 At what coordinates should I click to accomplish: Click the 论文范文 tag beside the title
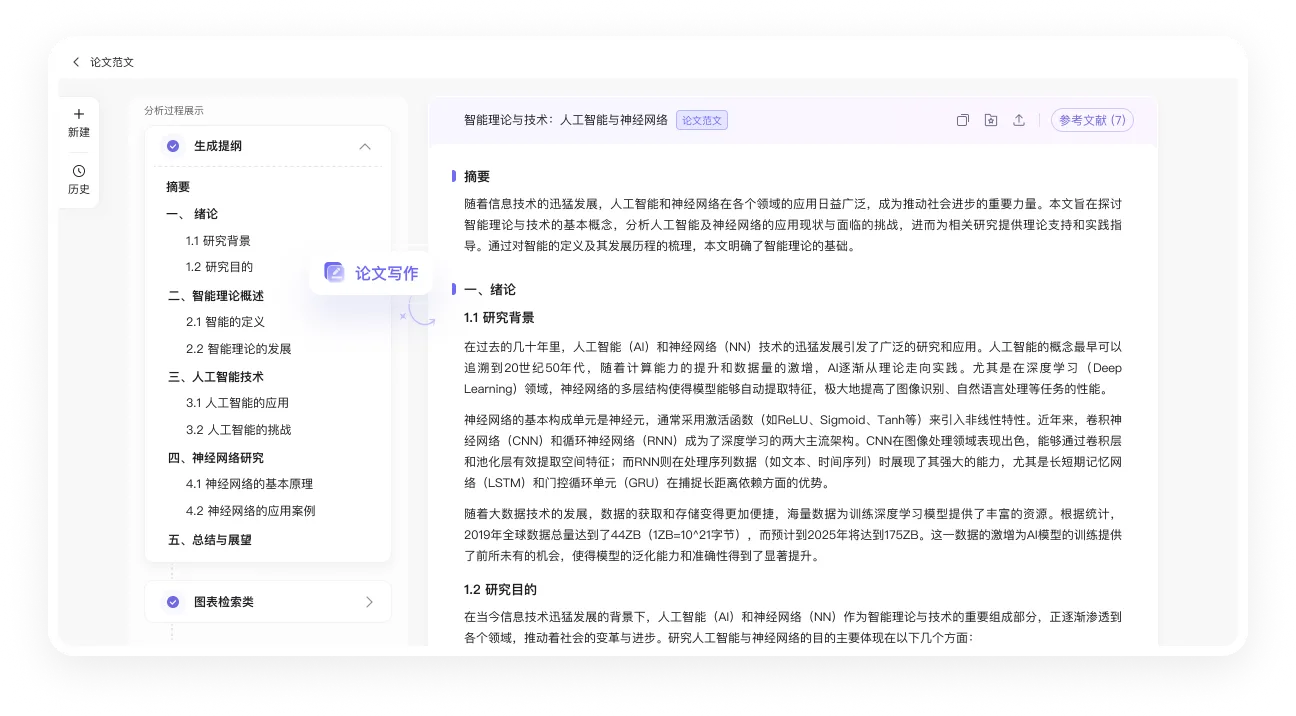pos(701,119)
